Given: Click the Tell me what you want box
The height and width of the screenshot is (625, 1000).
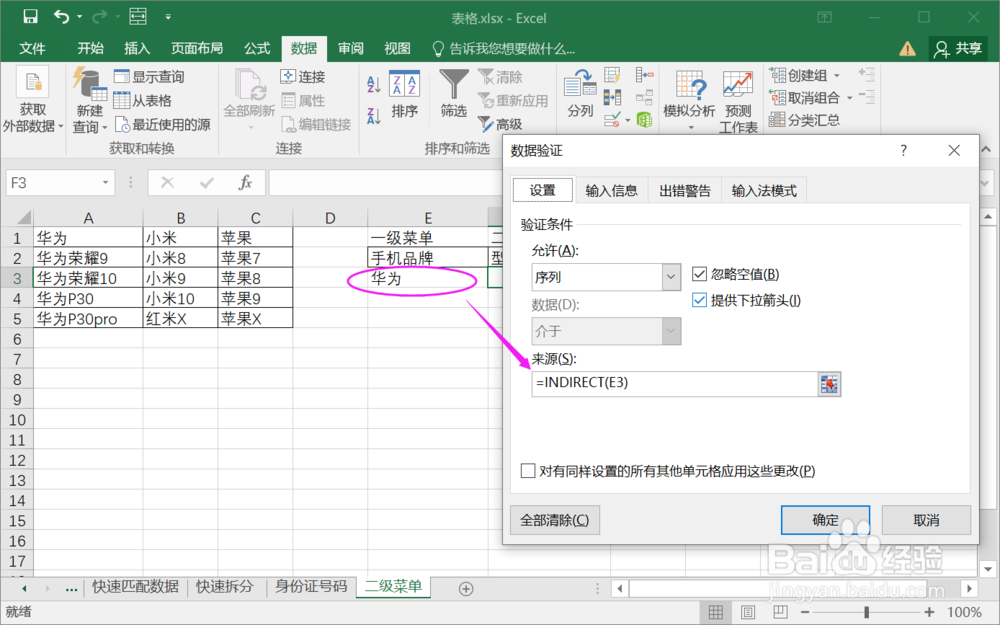Looking at the screenshot, I should 504,48.
